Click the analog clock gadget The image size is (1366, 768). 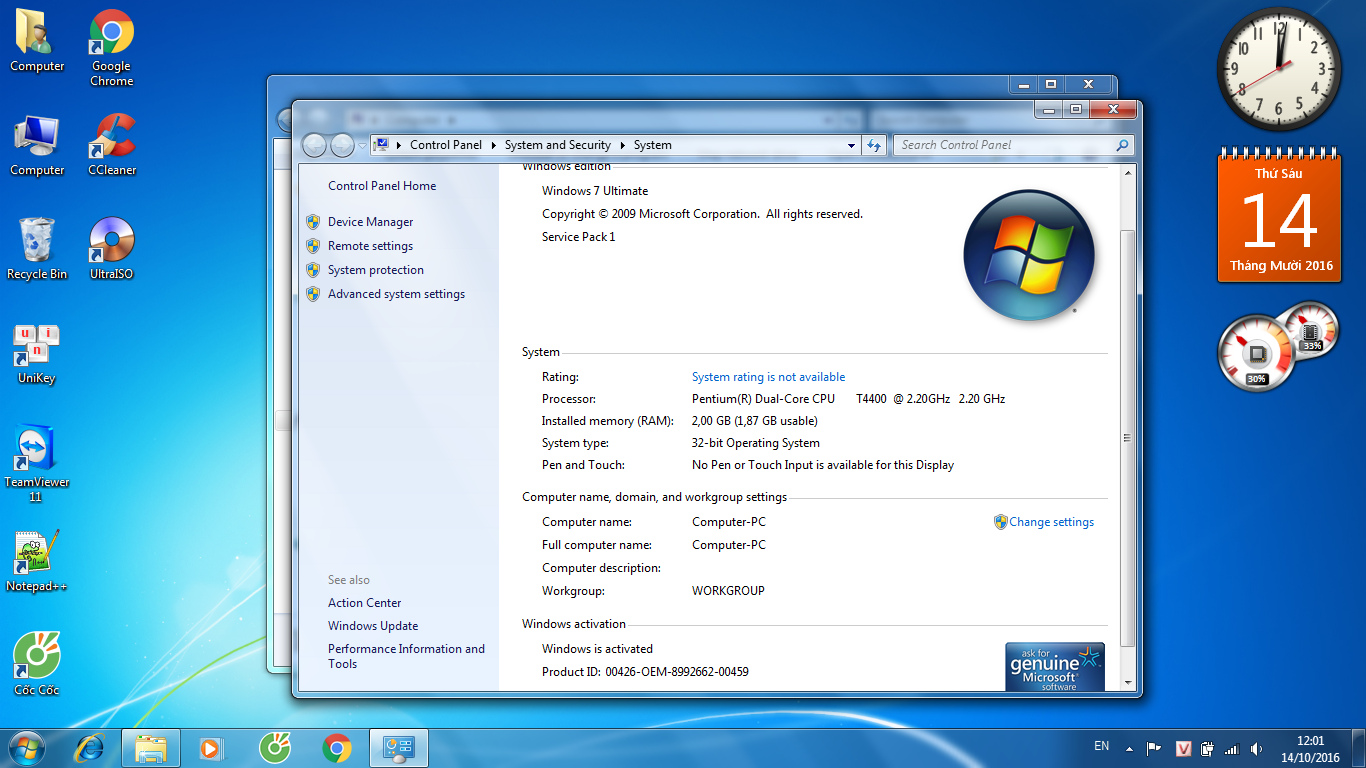pos(1279,69)
